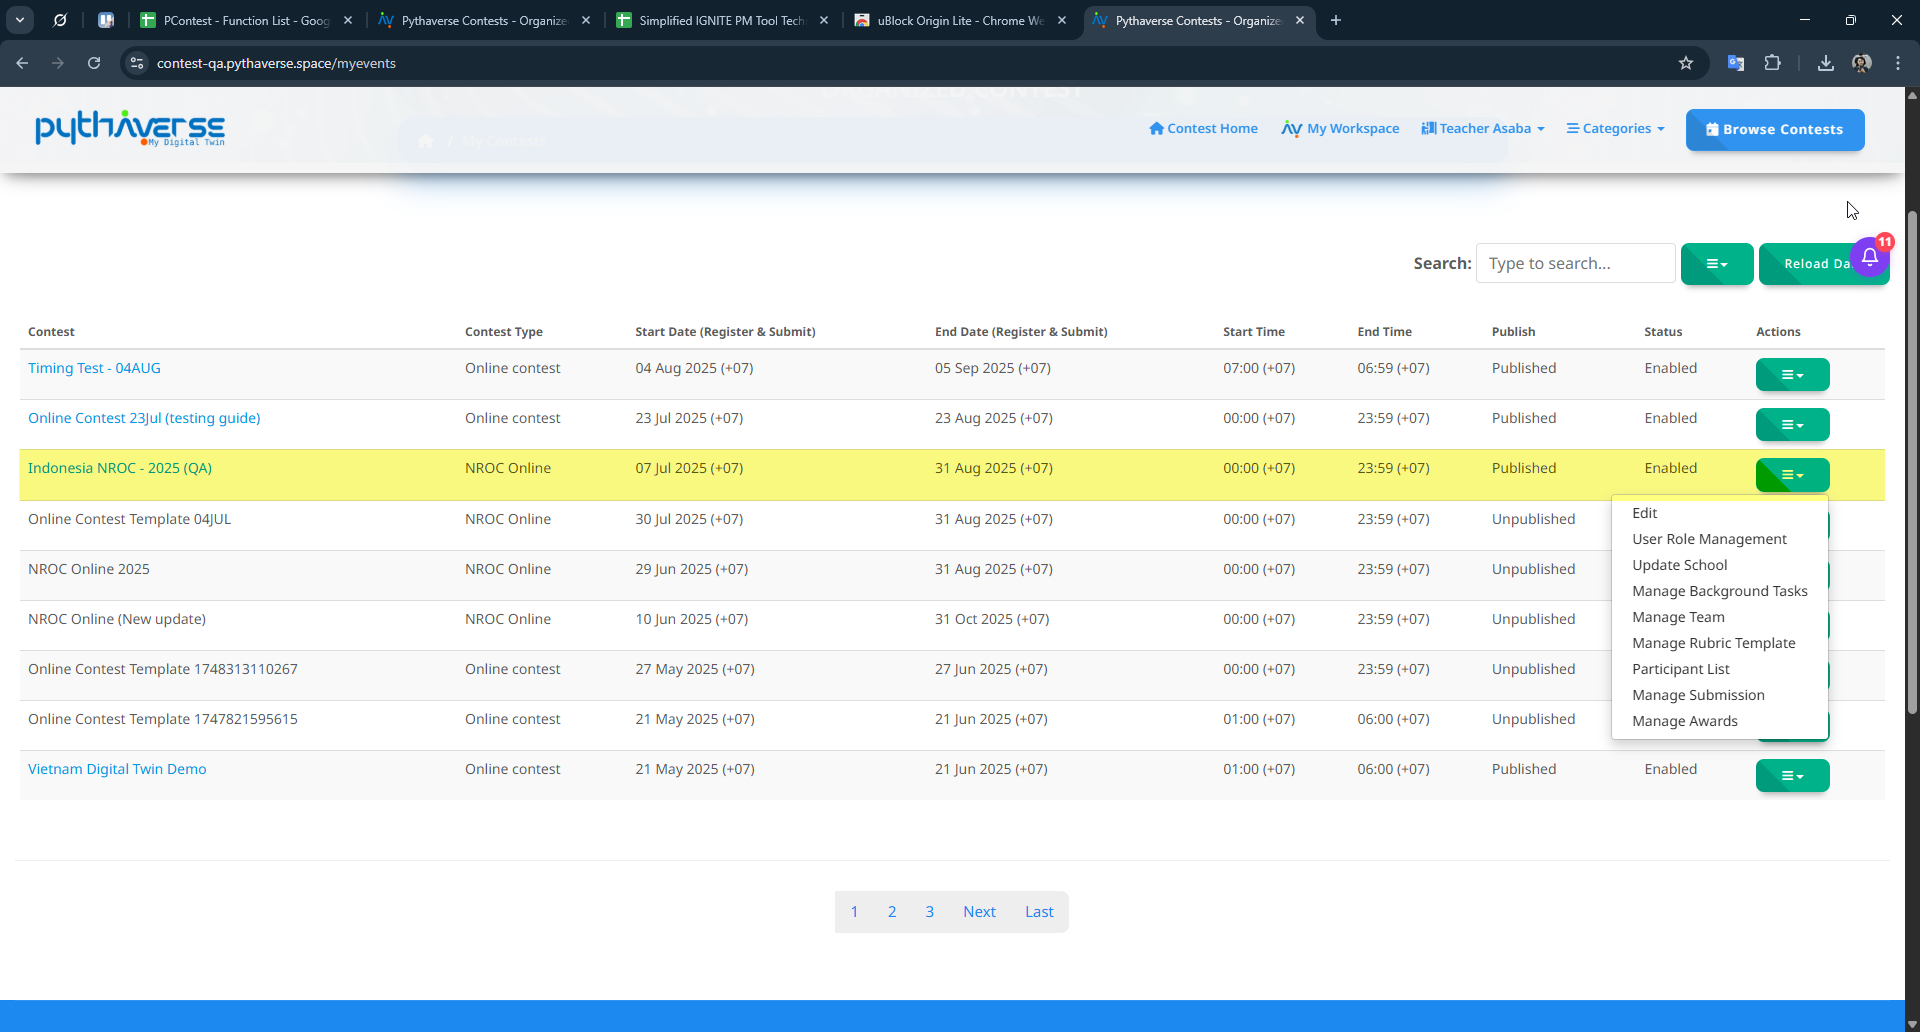Open the Chrome profile avatar

pos(1862,63)
